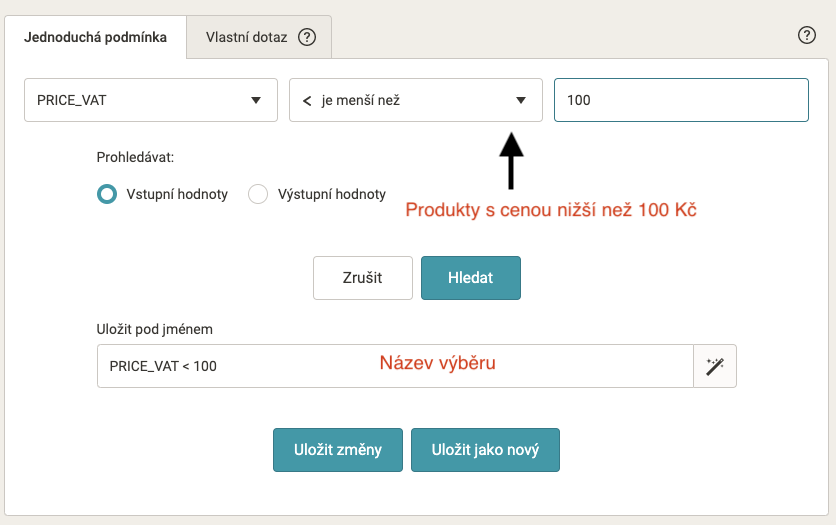This screenshot has height=525, width=836.
Task: Select the Vstupní hodnoty radio button
Action: tap(107, 194)
